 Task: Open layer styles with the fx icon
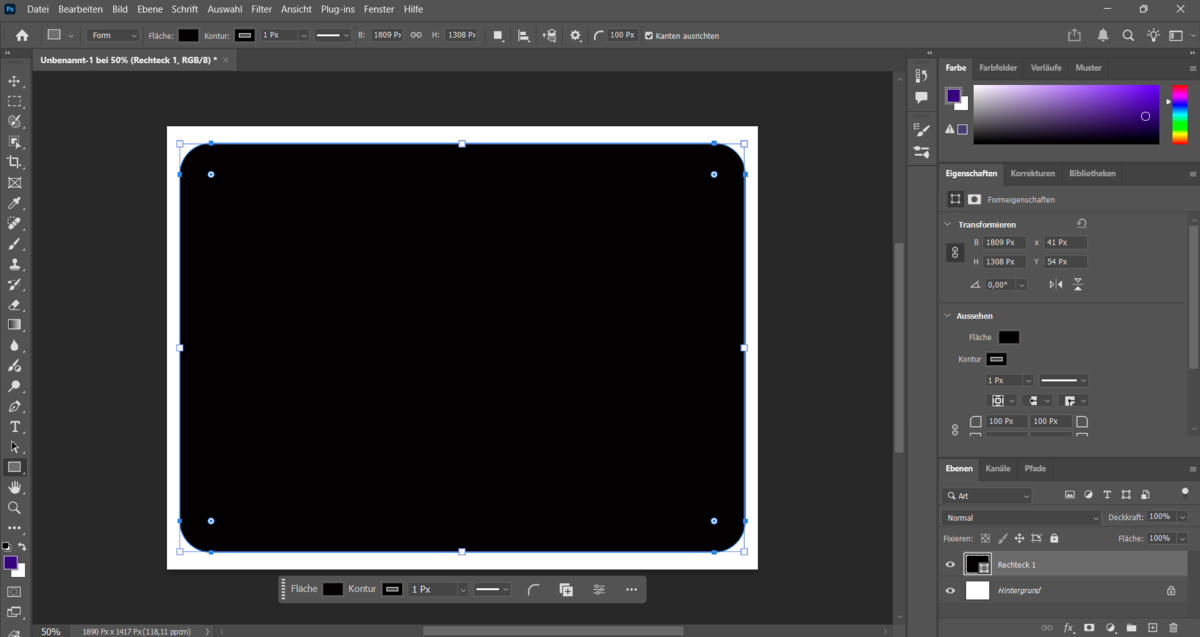(1068, 627)
